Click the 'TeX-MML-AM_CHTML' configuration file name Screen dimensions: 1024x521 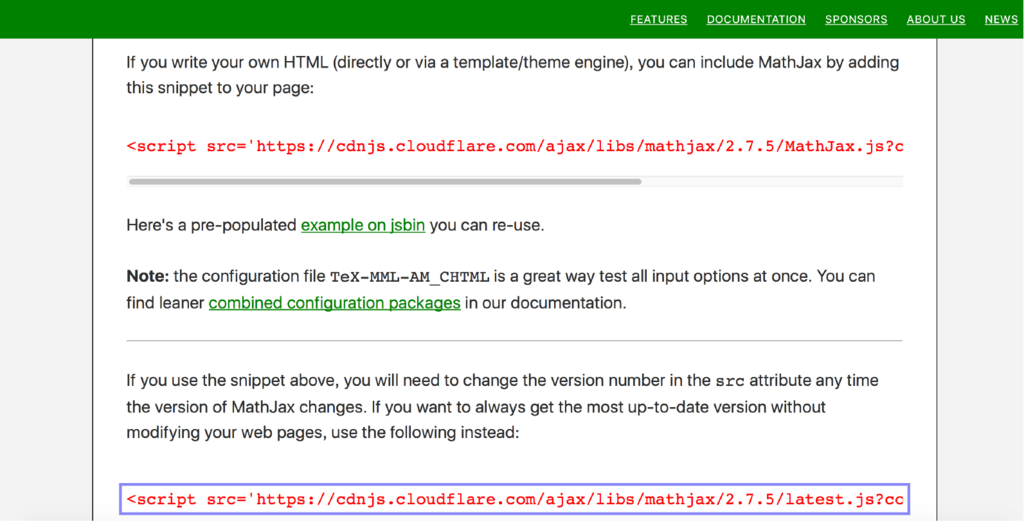410,277
